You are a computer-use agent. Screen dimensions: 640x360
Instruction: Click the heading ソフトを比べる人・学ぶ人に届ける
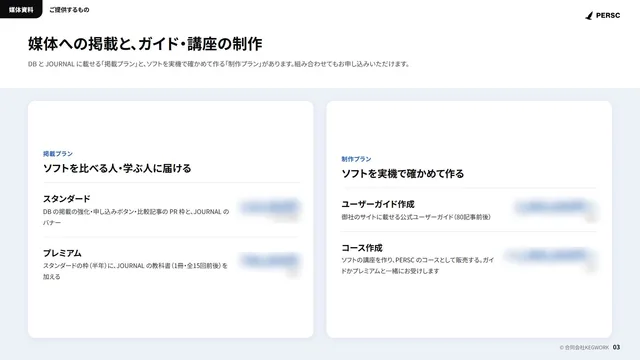tap(117, 168)
